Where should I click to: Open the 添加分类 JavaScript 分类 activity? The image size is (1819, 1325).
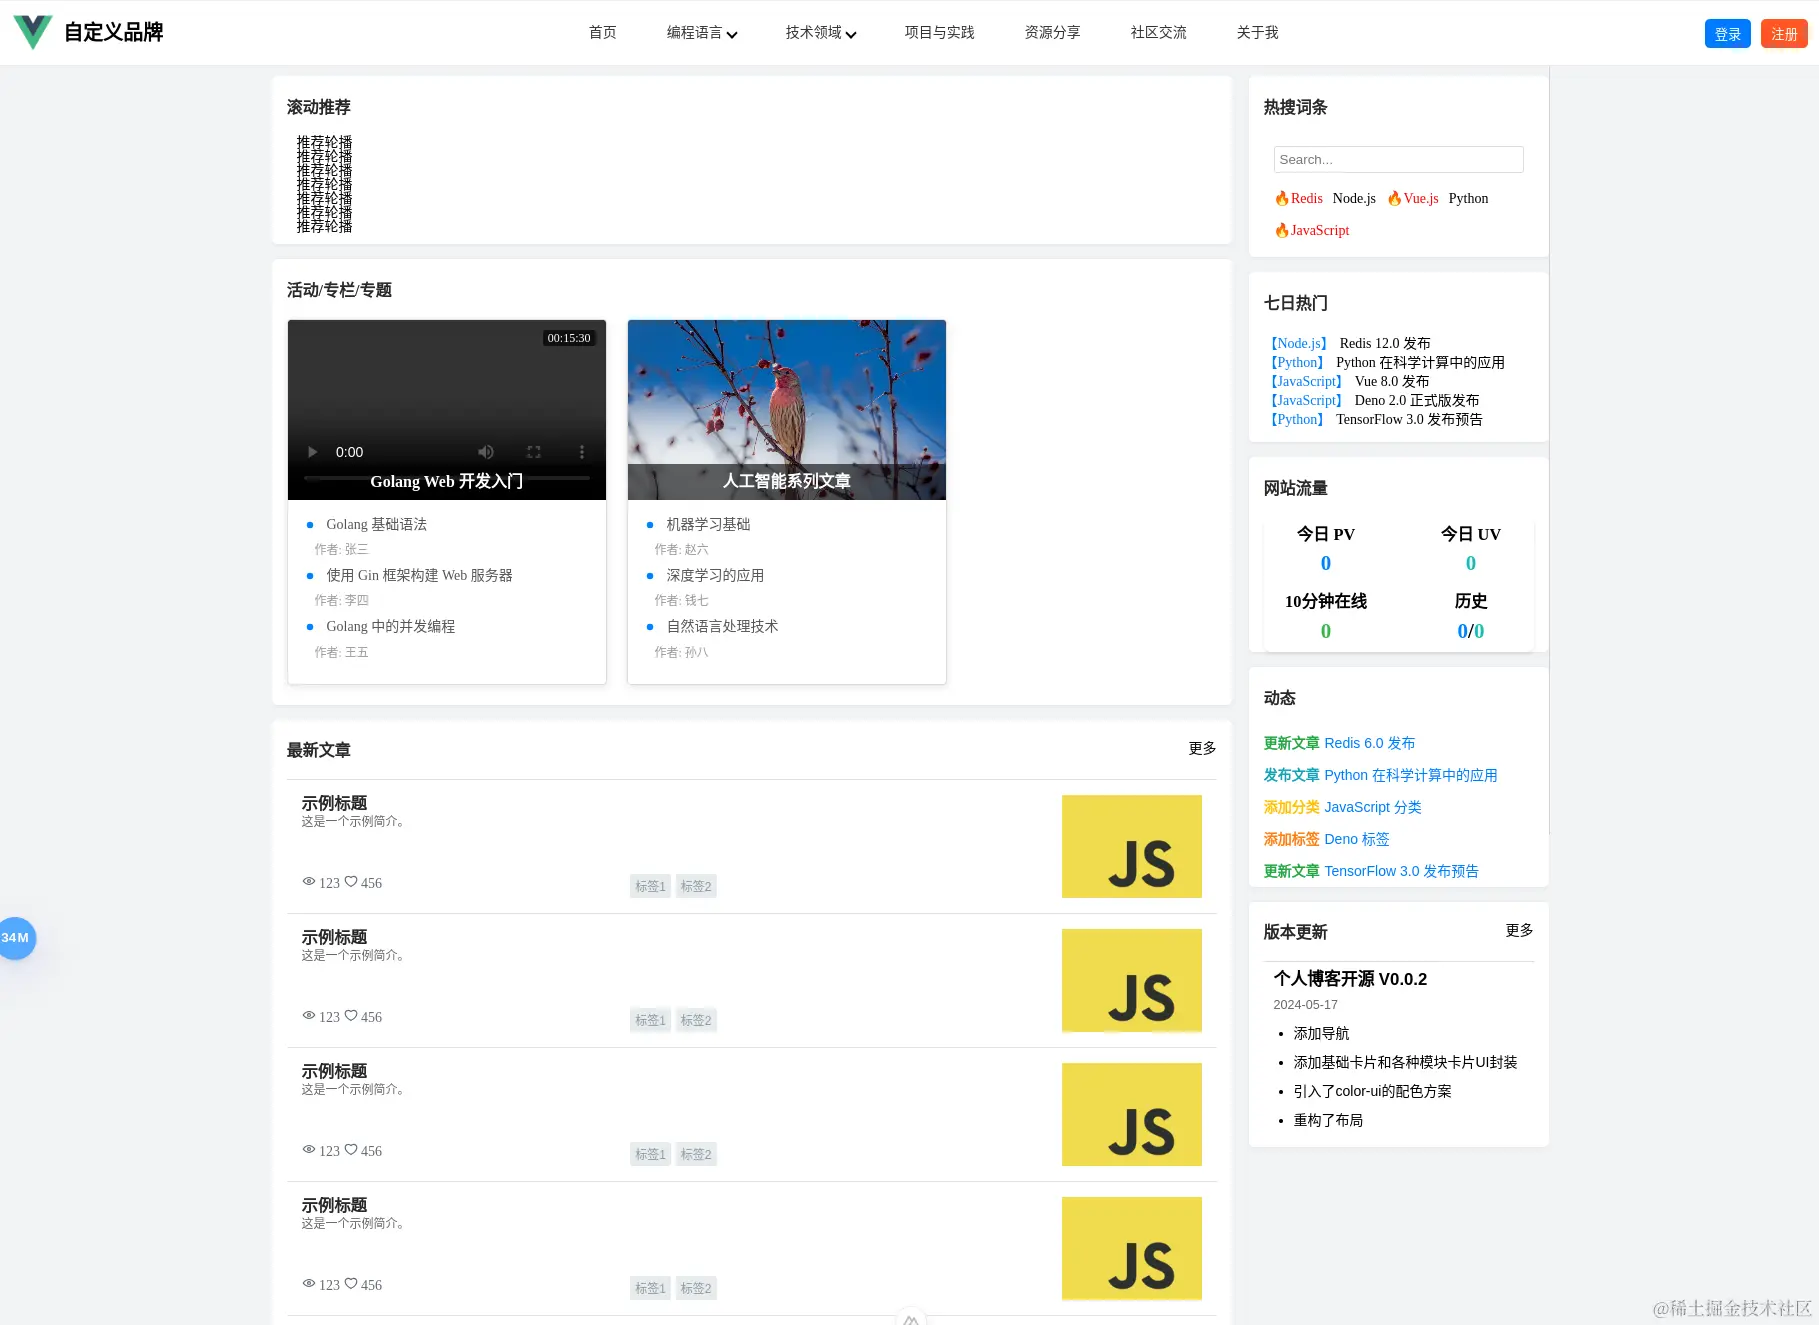pos(1342,807)
